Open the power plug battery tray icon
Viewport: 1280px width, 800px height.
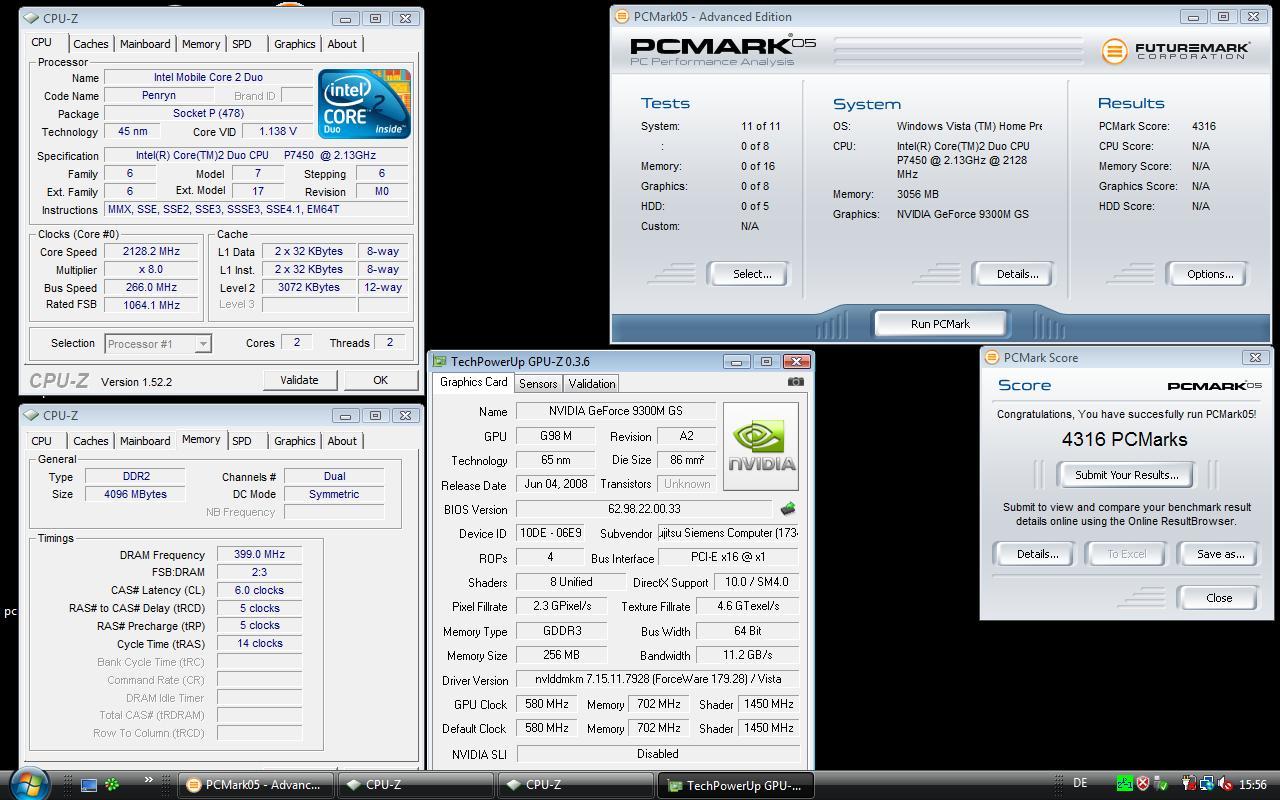[x=1189, y=784]
